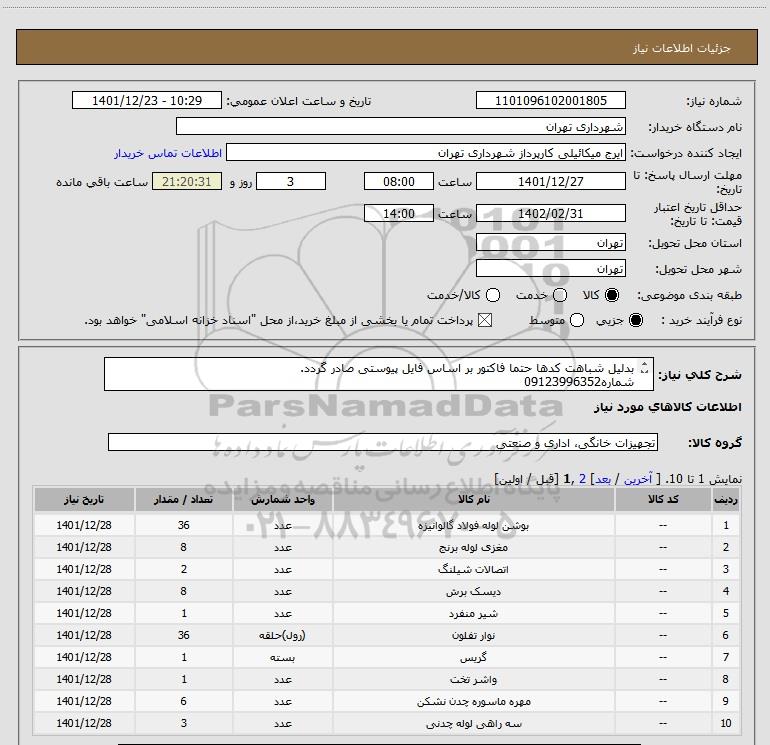Select the خدمت radio button

click(x=560, y=295)
